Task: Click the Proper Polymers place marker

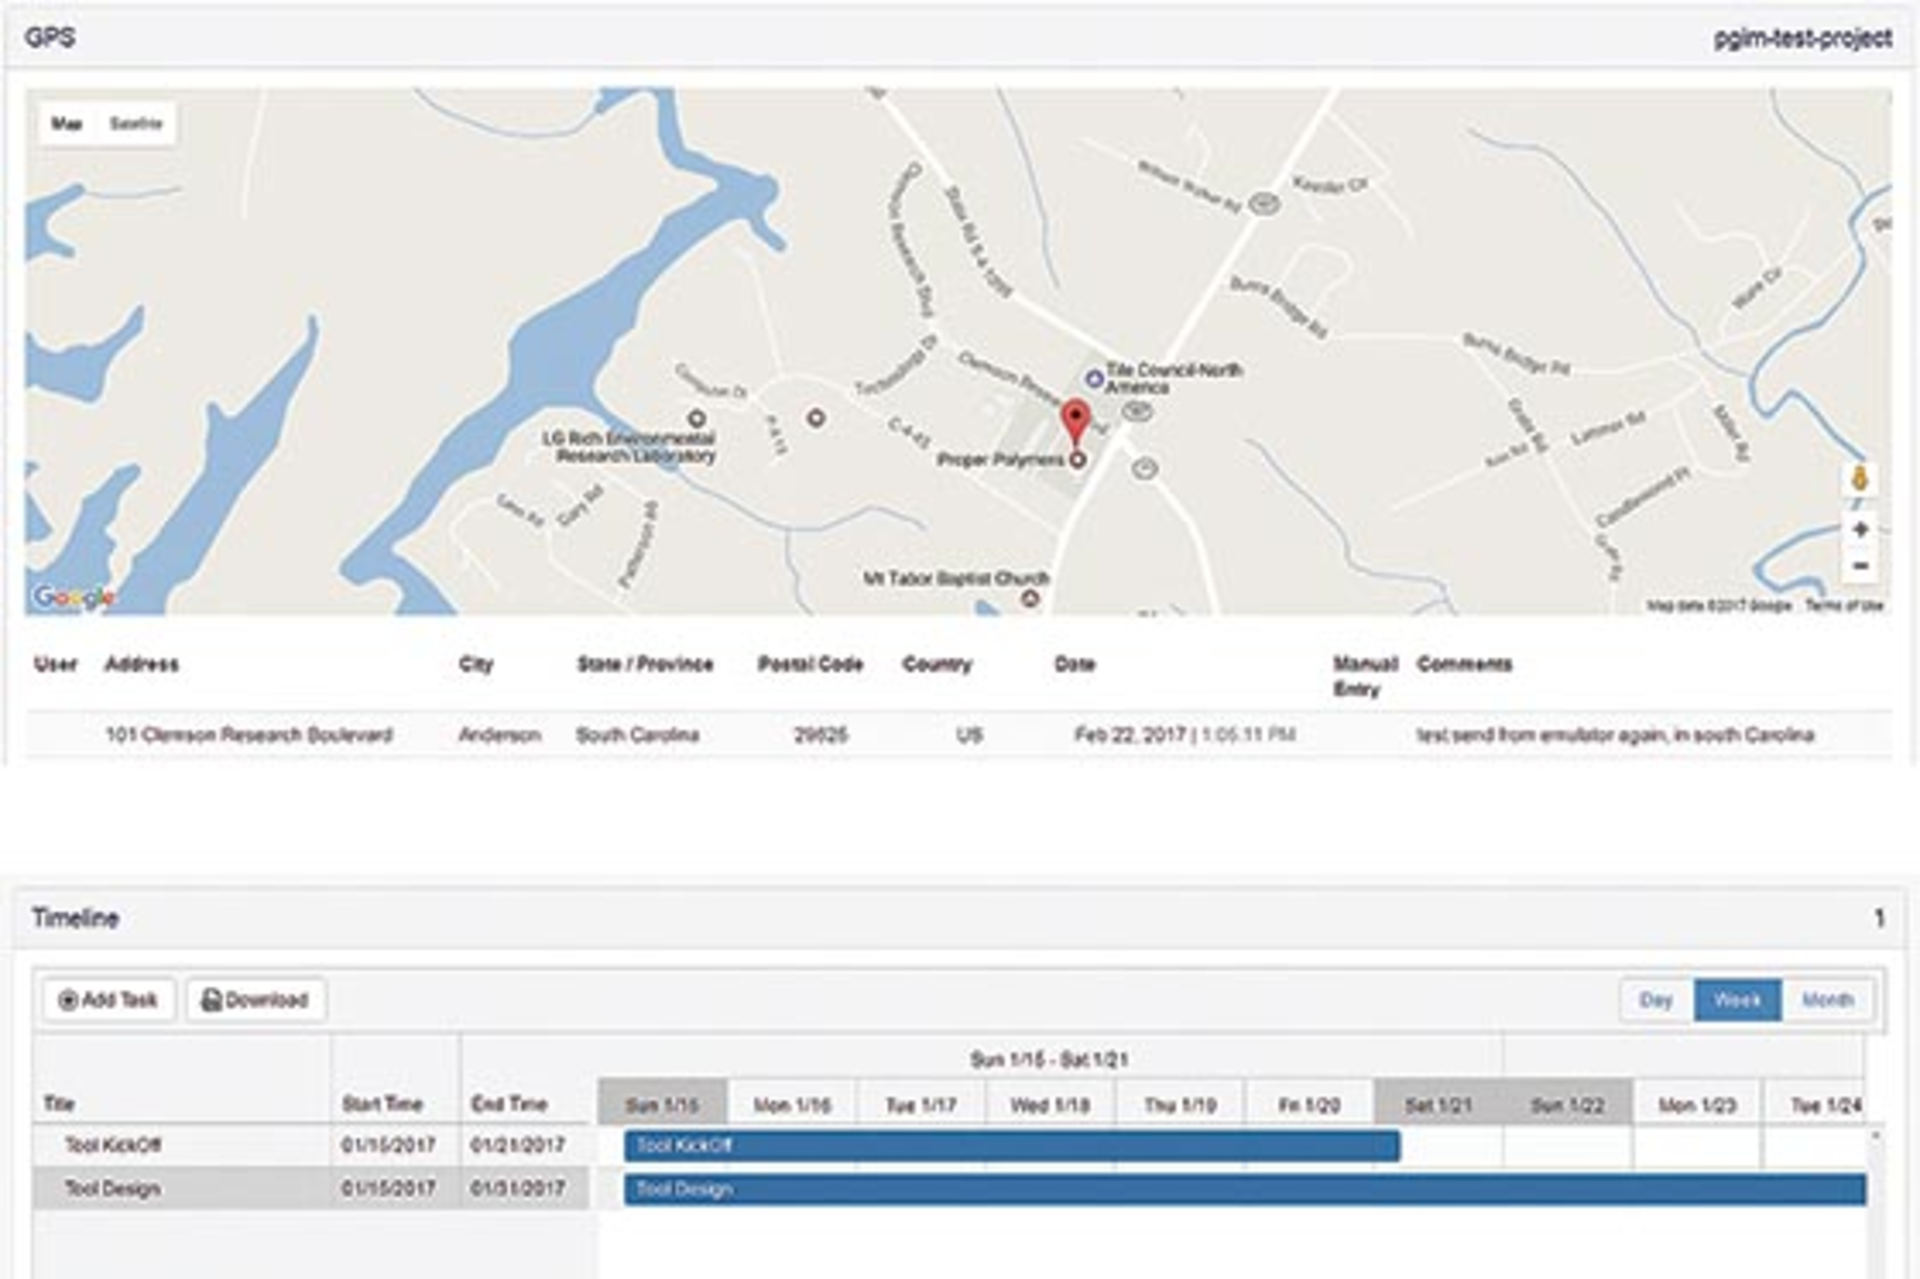Action: pyautogui.click(x=1078, y=460)
